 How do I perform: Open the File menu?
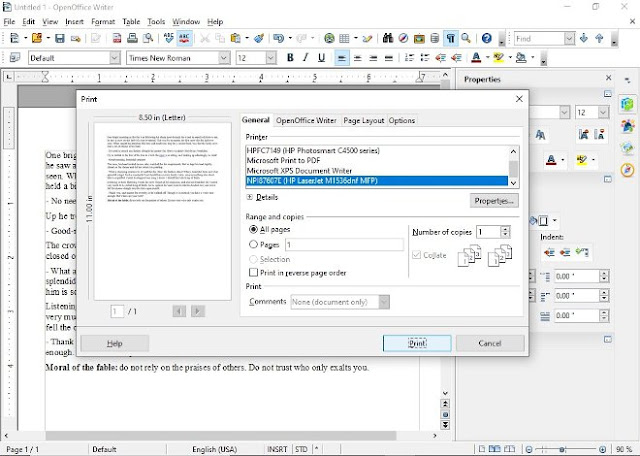pos(9,22)
